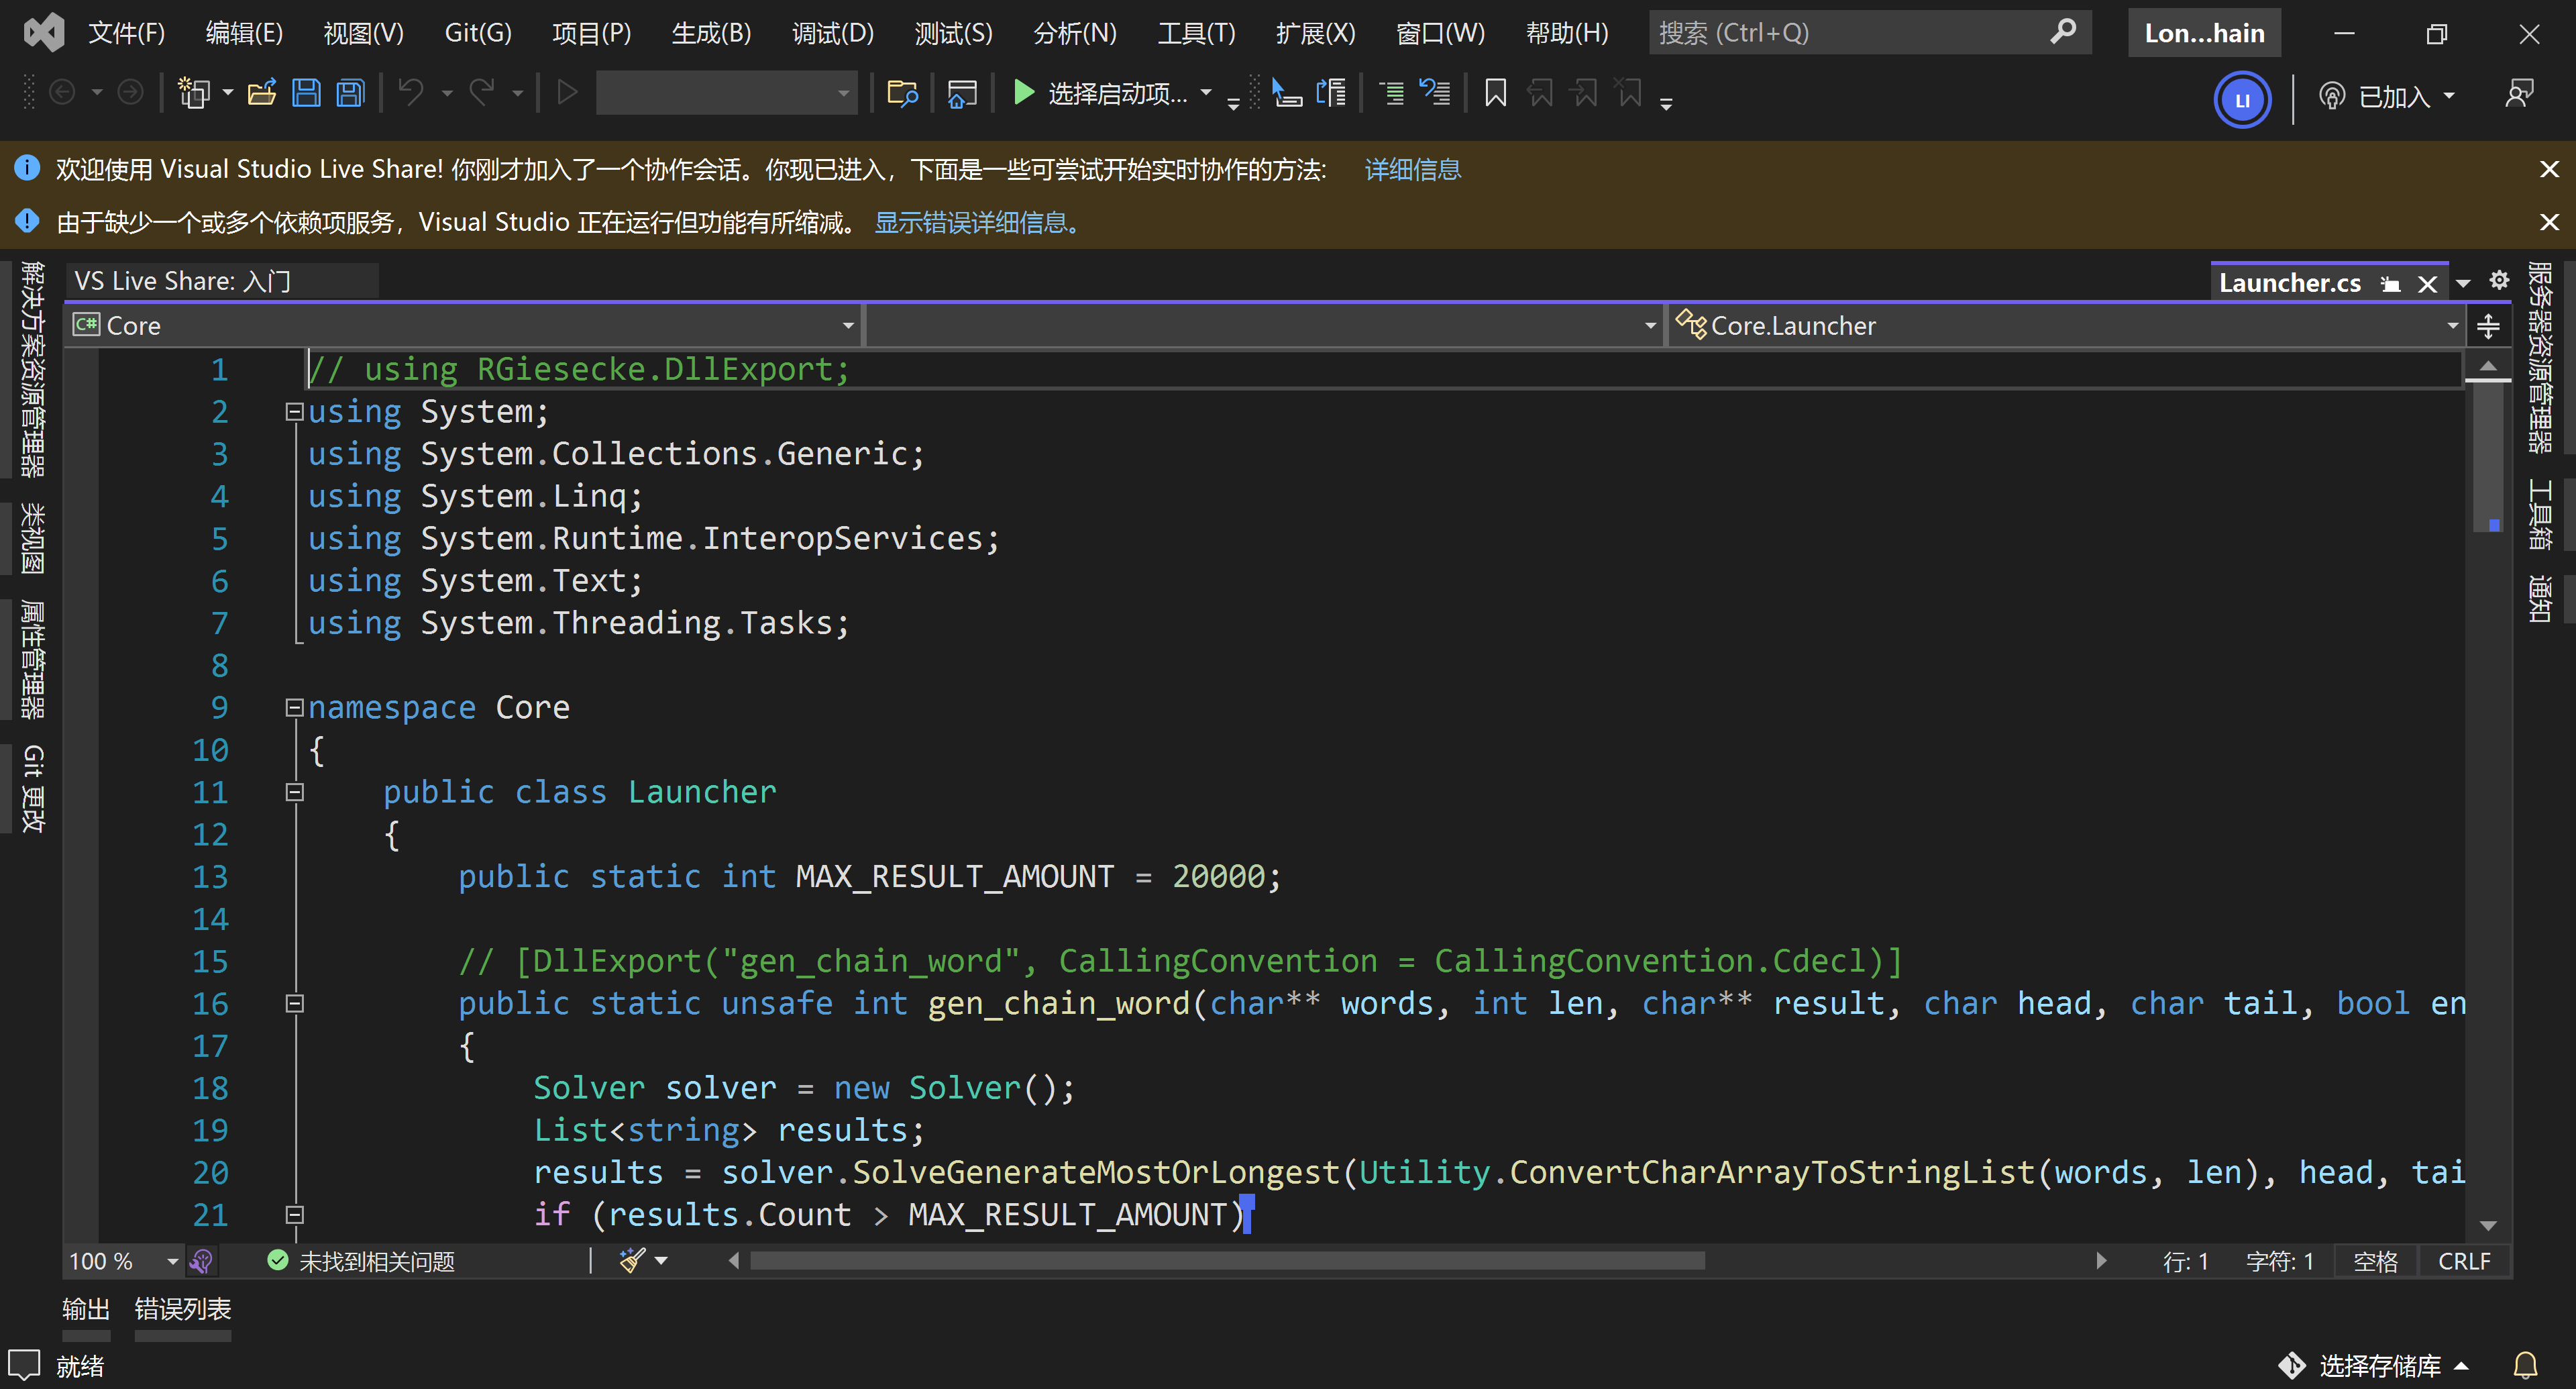Pin the Launcher.cs tab

coord(2391,284)
